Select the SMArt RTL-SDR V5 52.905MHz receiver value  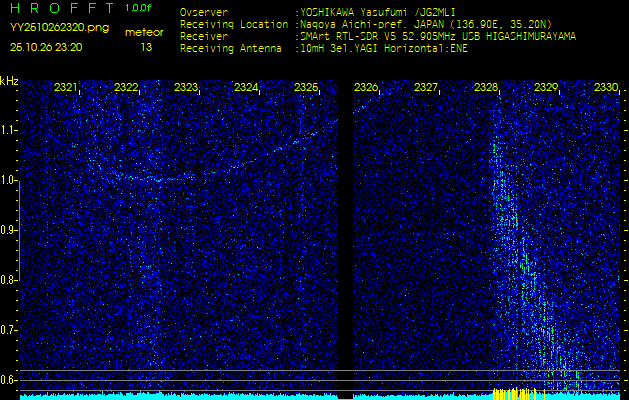click(x=438, y=37)
